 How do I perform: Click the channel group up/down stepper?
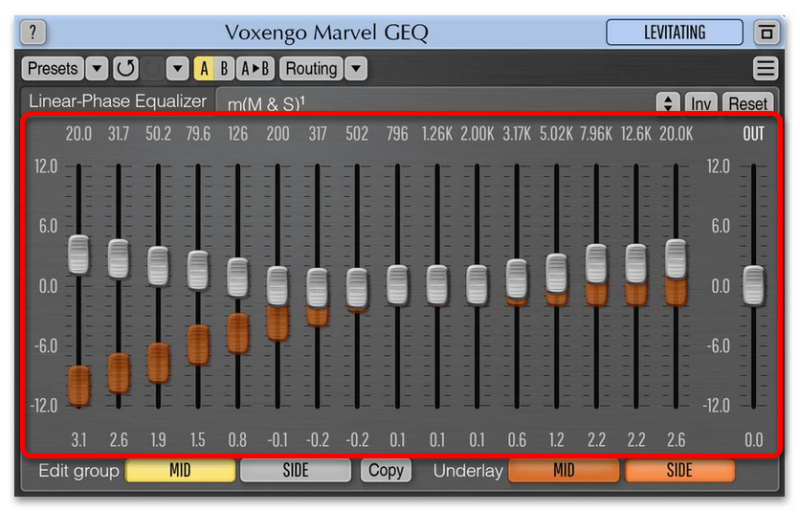tap(668, 103)
